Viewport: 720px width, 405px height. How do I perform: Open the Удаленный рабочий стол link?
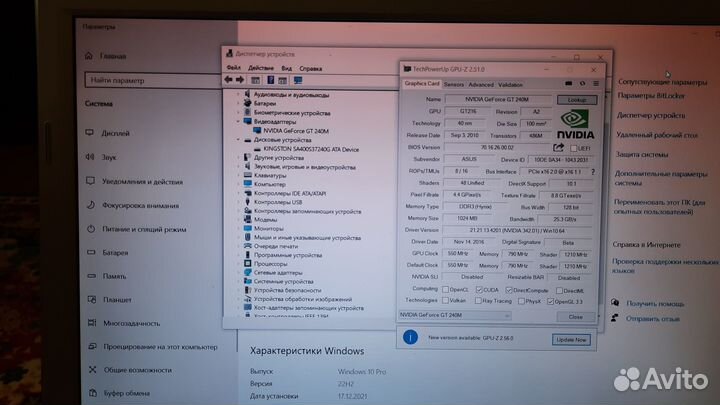pyautogui.click(x=656, y=135)
